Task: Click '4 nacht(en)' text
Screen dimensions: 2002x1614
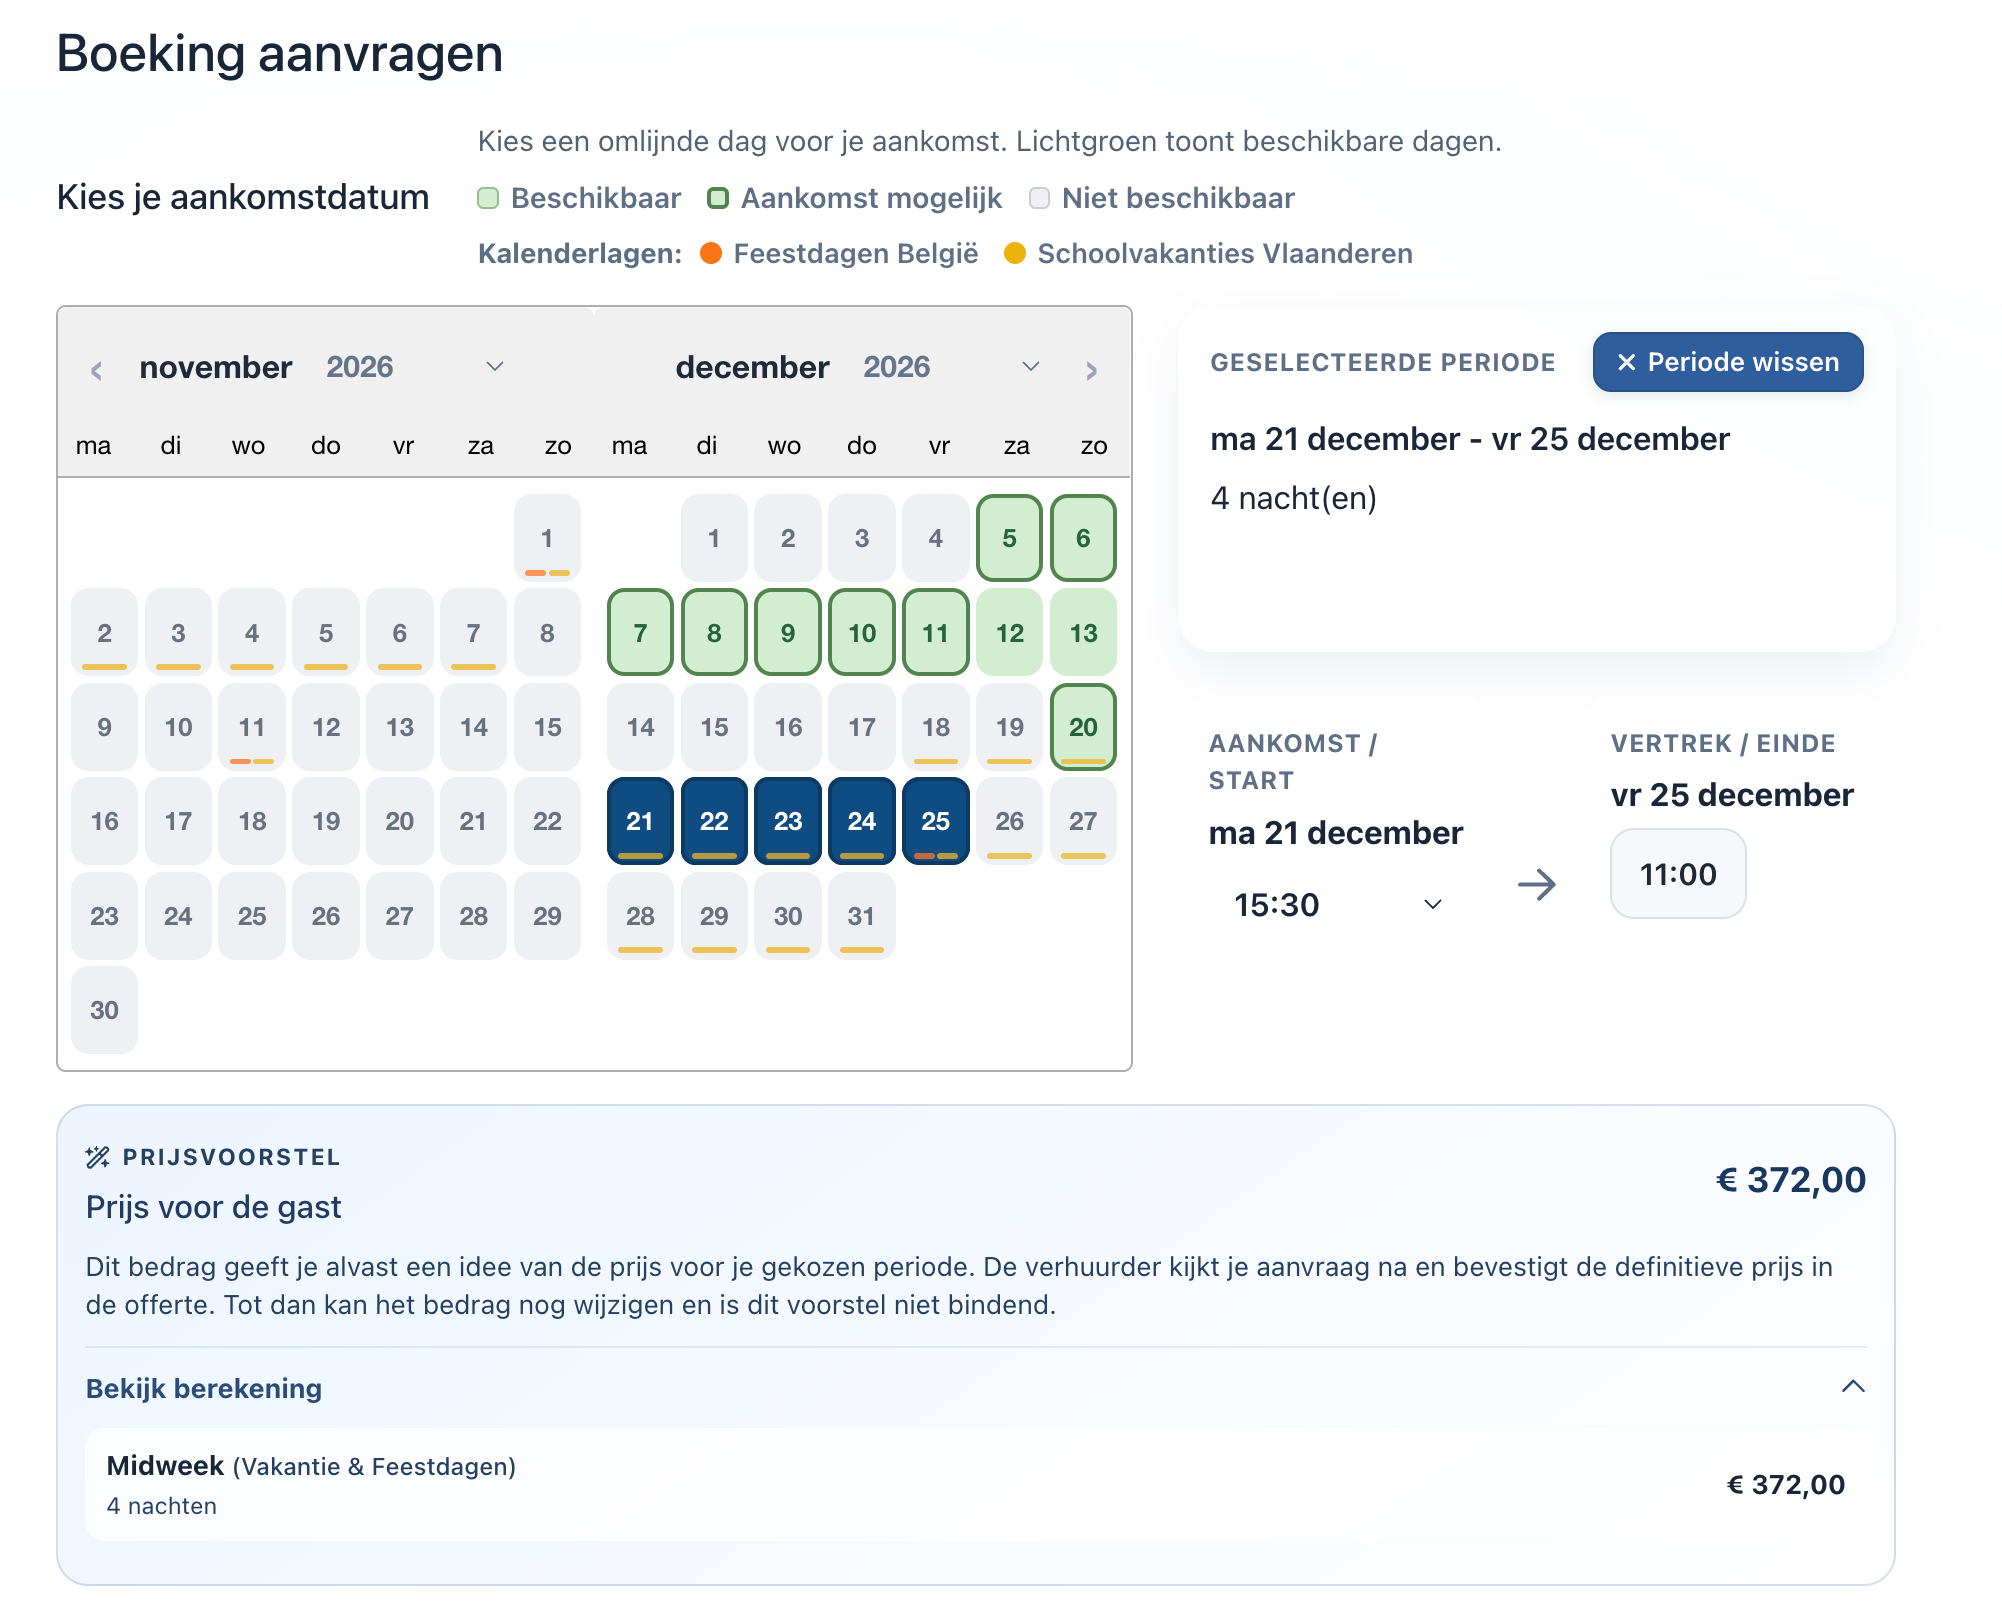Action: pyautogui.click(x=1294, y=498)
